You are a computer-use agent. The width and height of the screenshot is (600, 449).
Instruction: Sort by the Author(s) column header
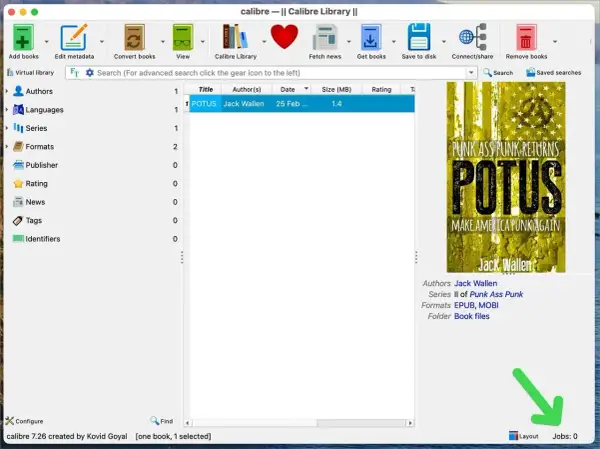click(247, 89)
